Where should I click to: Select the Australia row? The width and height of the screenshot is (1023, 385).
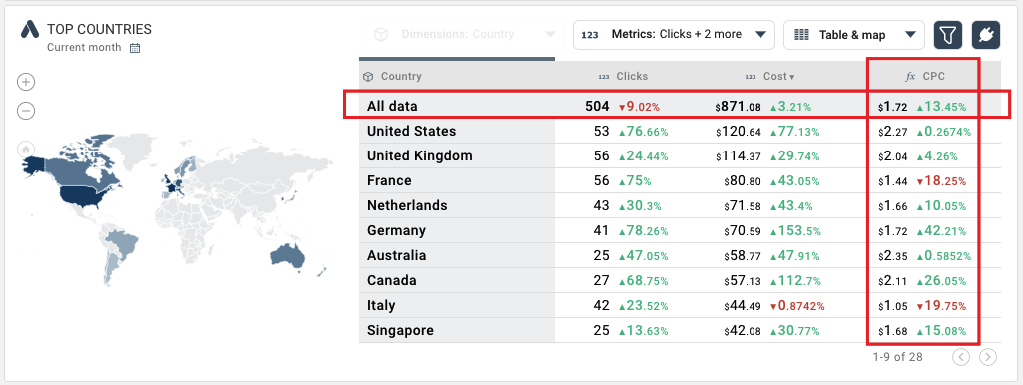tap(679, 255)
